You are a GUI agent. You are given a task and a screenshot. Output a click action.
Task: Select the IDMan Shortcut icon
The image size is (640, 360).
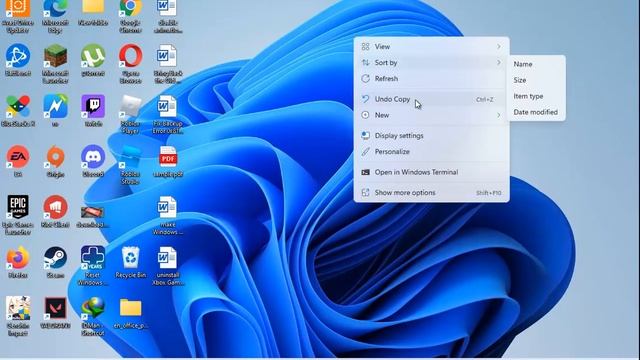pos(93,316)
